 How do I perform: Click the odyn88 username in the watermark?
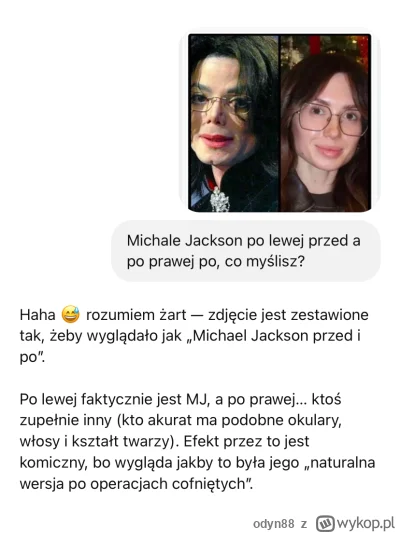pos(274,523)
